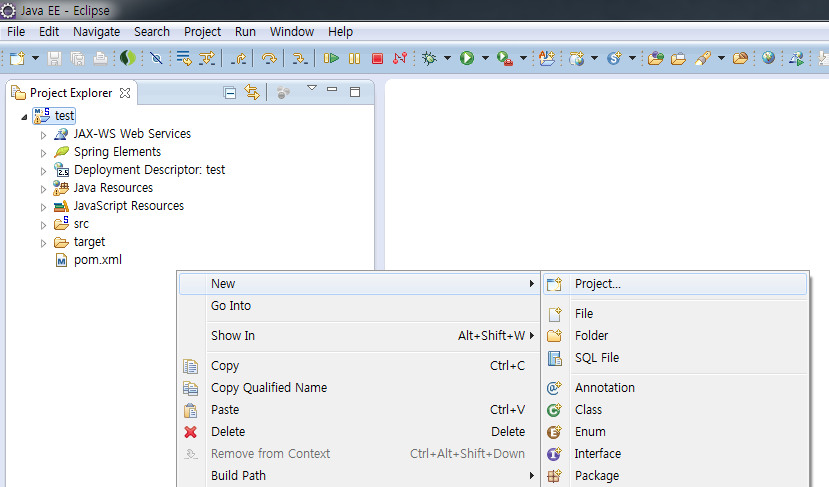This screenshot has height=487, width=829.
Task: Click the green Run button icon
Action: point(467,58)
